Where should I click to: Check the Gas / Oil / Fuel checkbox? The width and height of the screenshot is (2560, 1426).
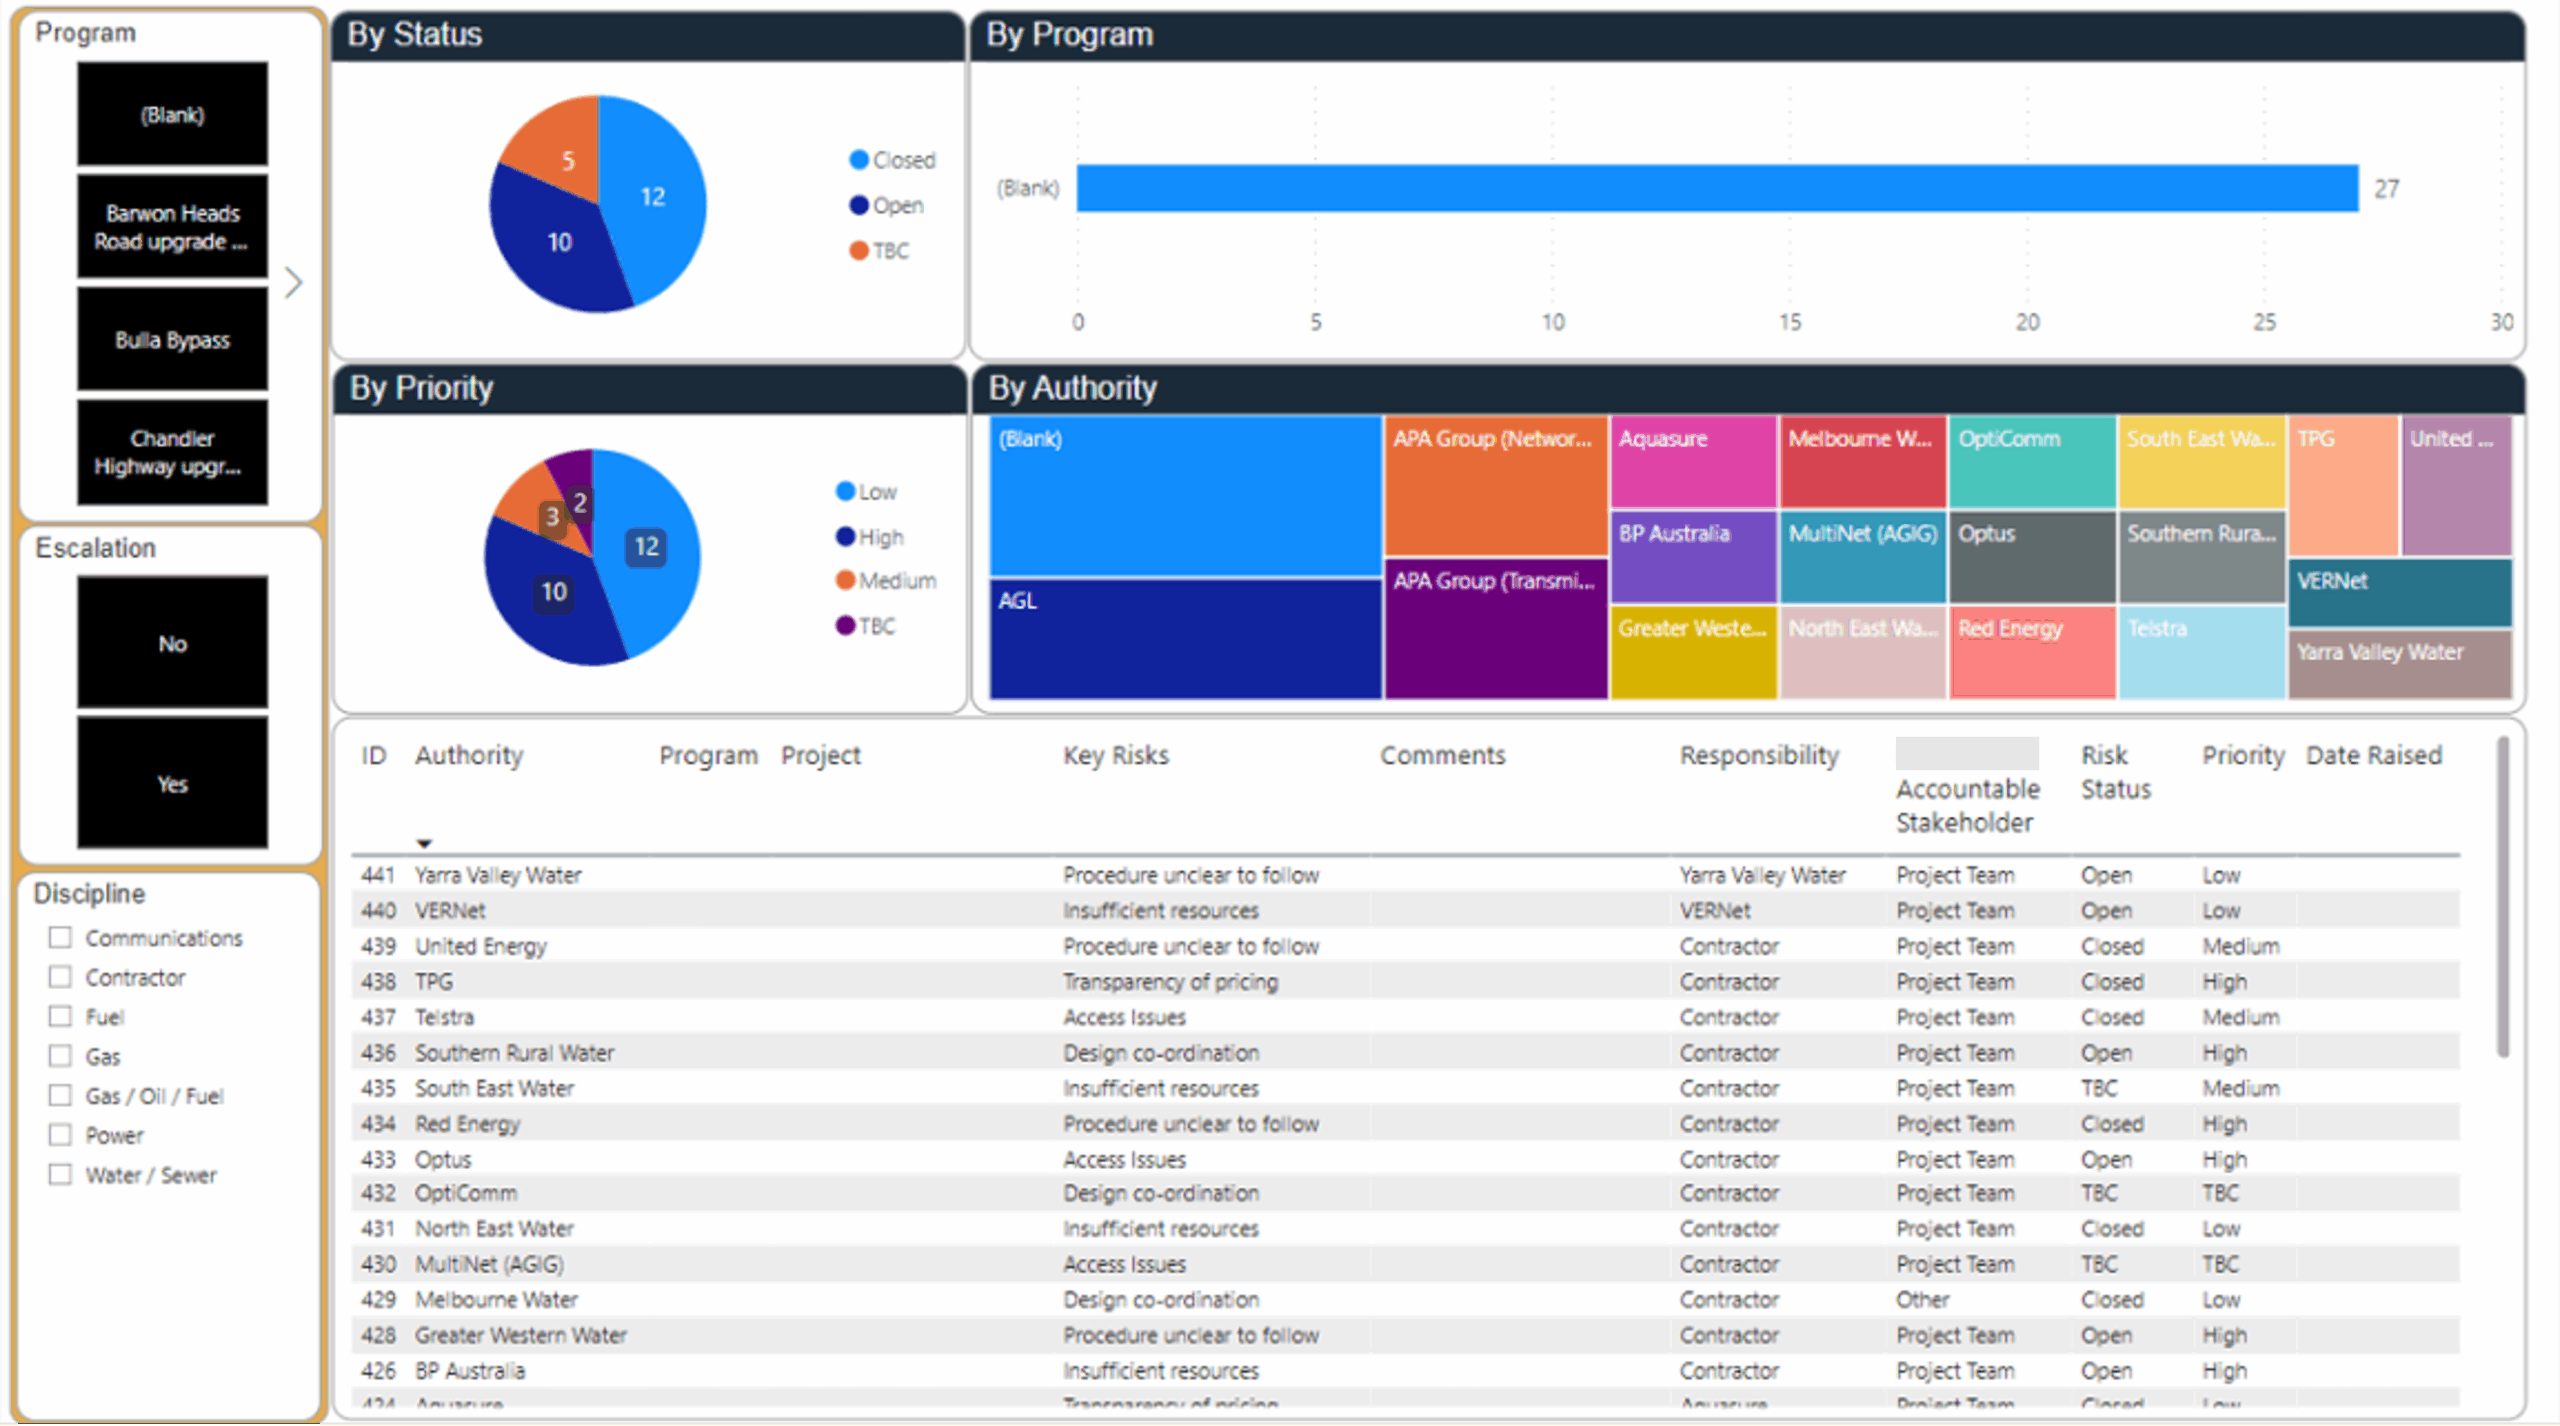(x=61, y=1096)
